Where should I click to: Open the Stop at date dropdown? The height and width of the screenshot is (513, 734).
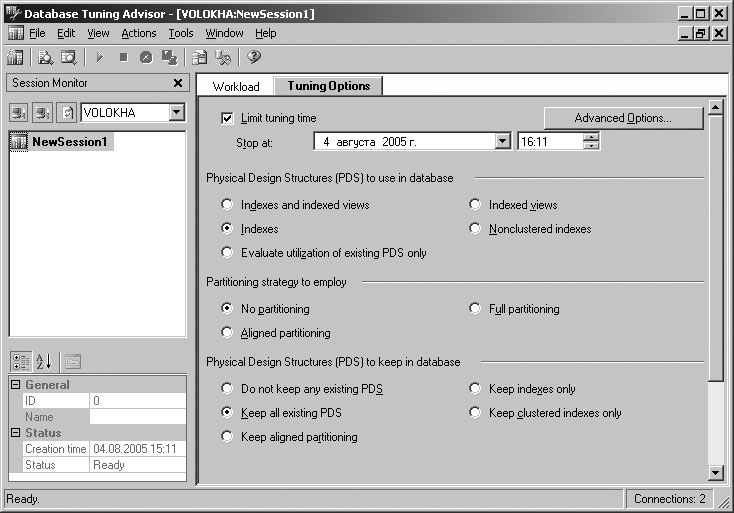click(x=502, y=142)
